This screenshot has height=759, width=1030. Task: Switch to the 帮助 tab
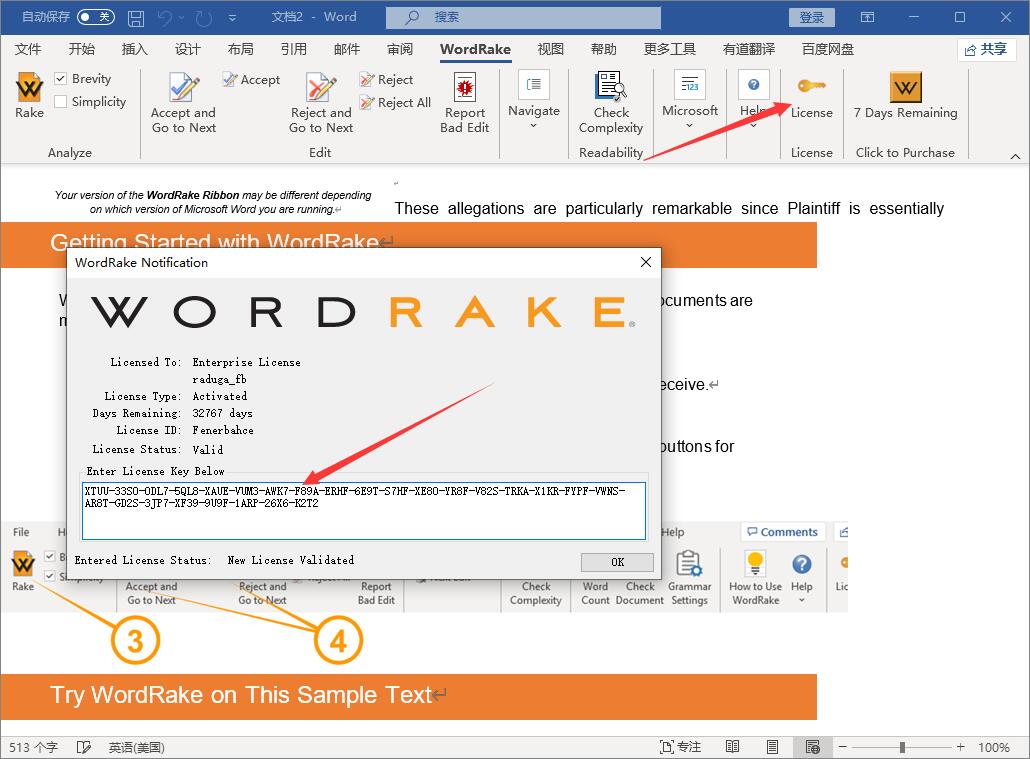[x=604, y=49]
